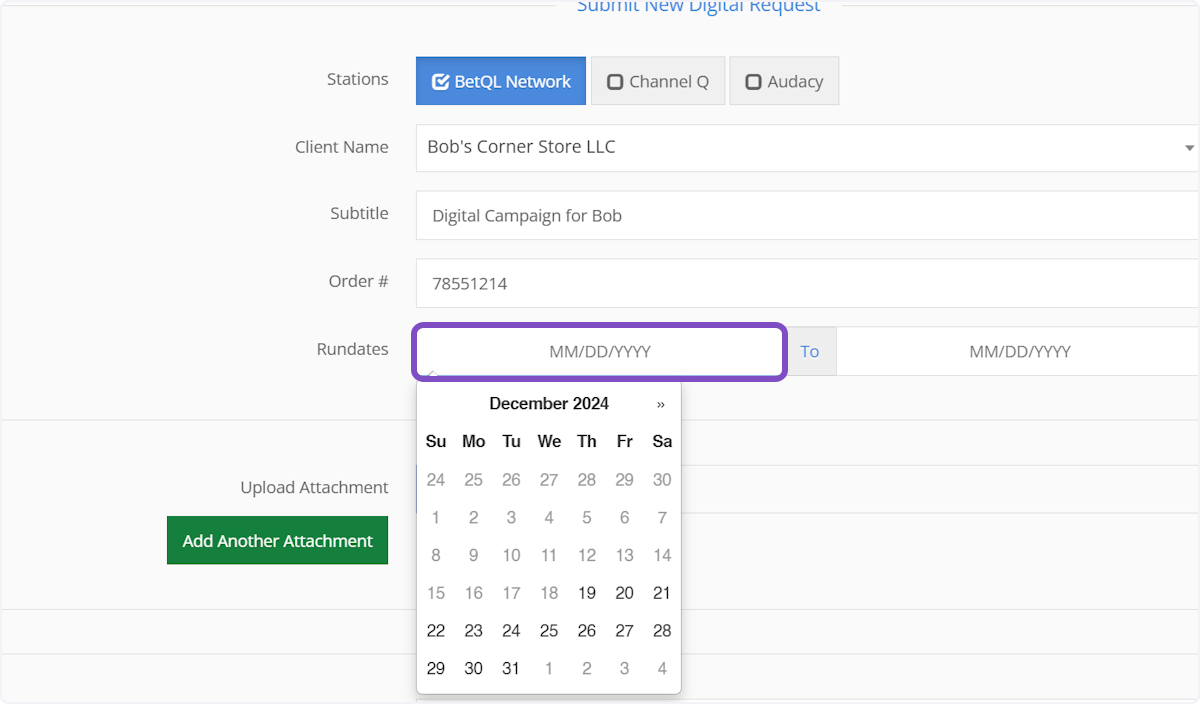1200x704 pixels.
Task: Pick Monday December 30
Action: coord(474,668)
